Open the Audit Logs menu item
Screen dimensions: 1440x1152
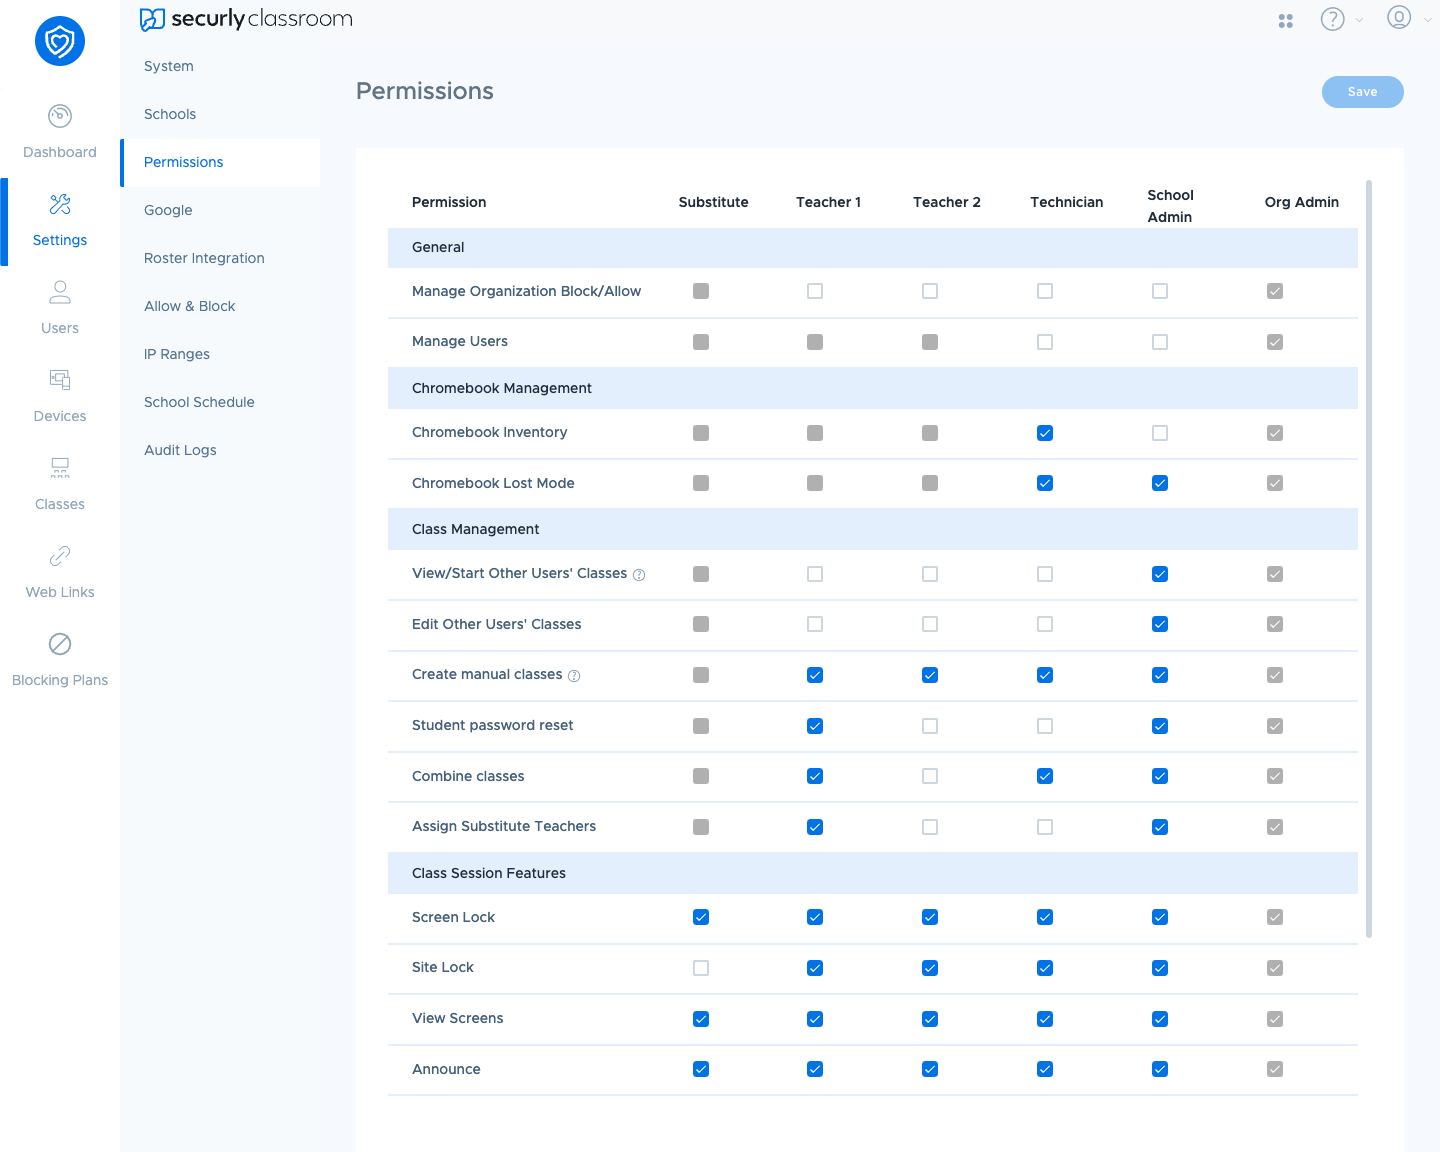click(220, 450)
